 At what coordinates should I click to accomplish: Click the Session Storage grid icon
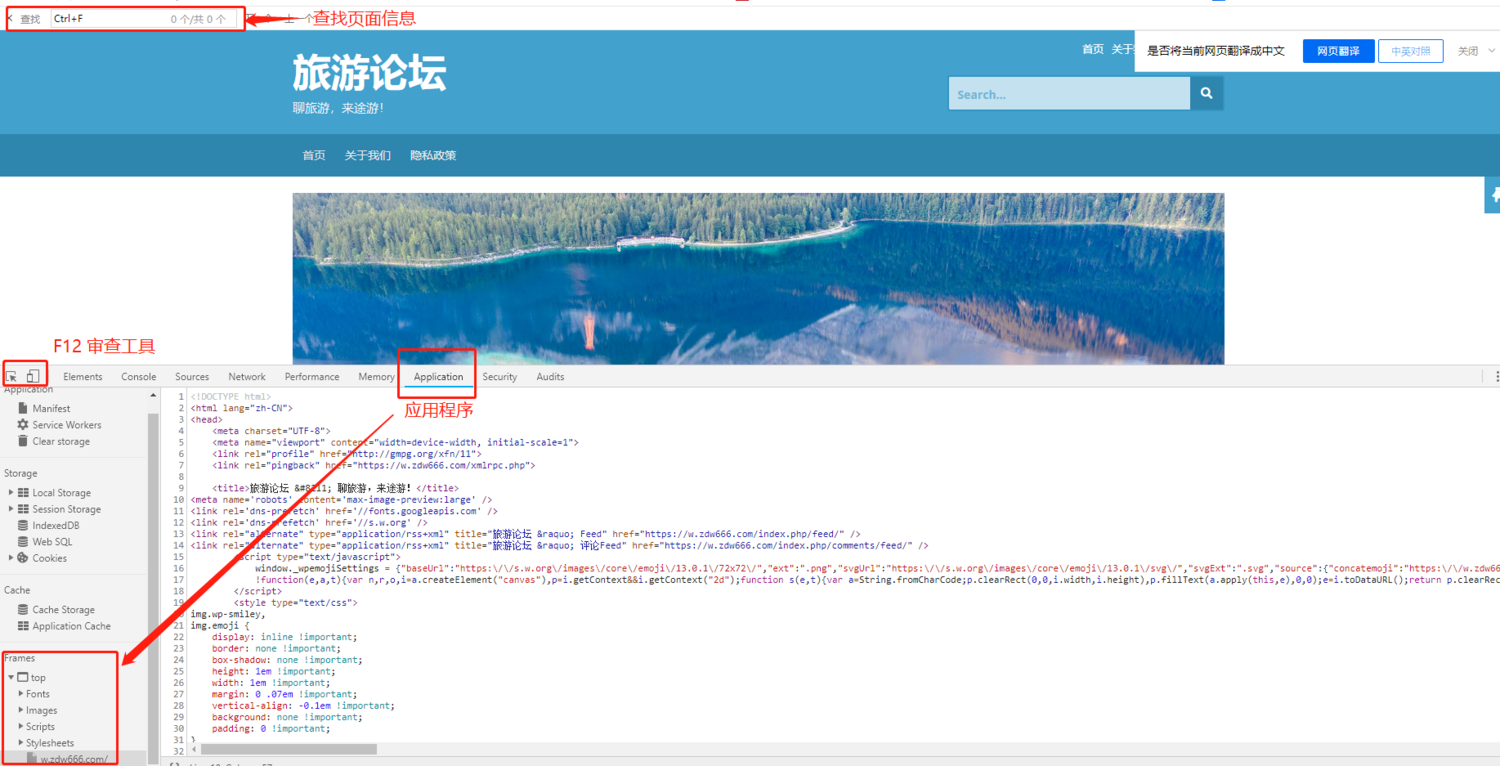coord(23,509)
